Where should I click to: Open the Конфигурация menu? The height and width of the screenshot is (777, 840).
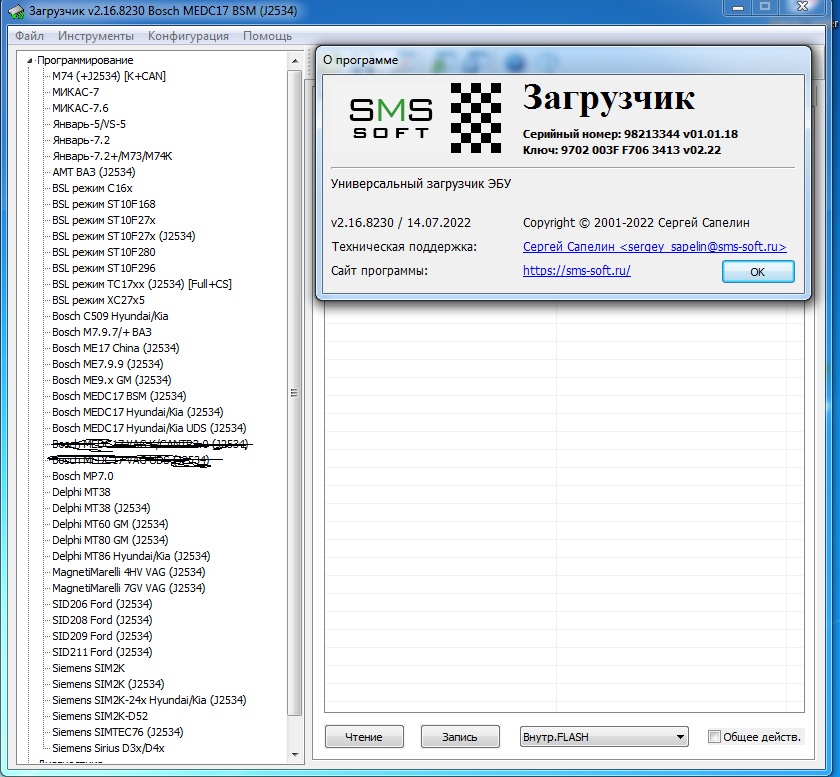tap(188, 36)
